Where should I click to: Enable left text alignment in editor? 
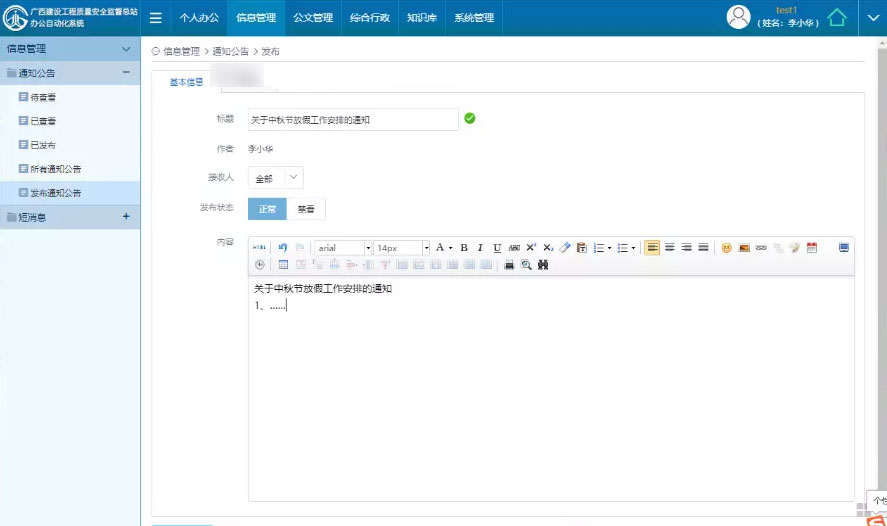tap(652, 248)
